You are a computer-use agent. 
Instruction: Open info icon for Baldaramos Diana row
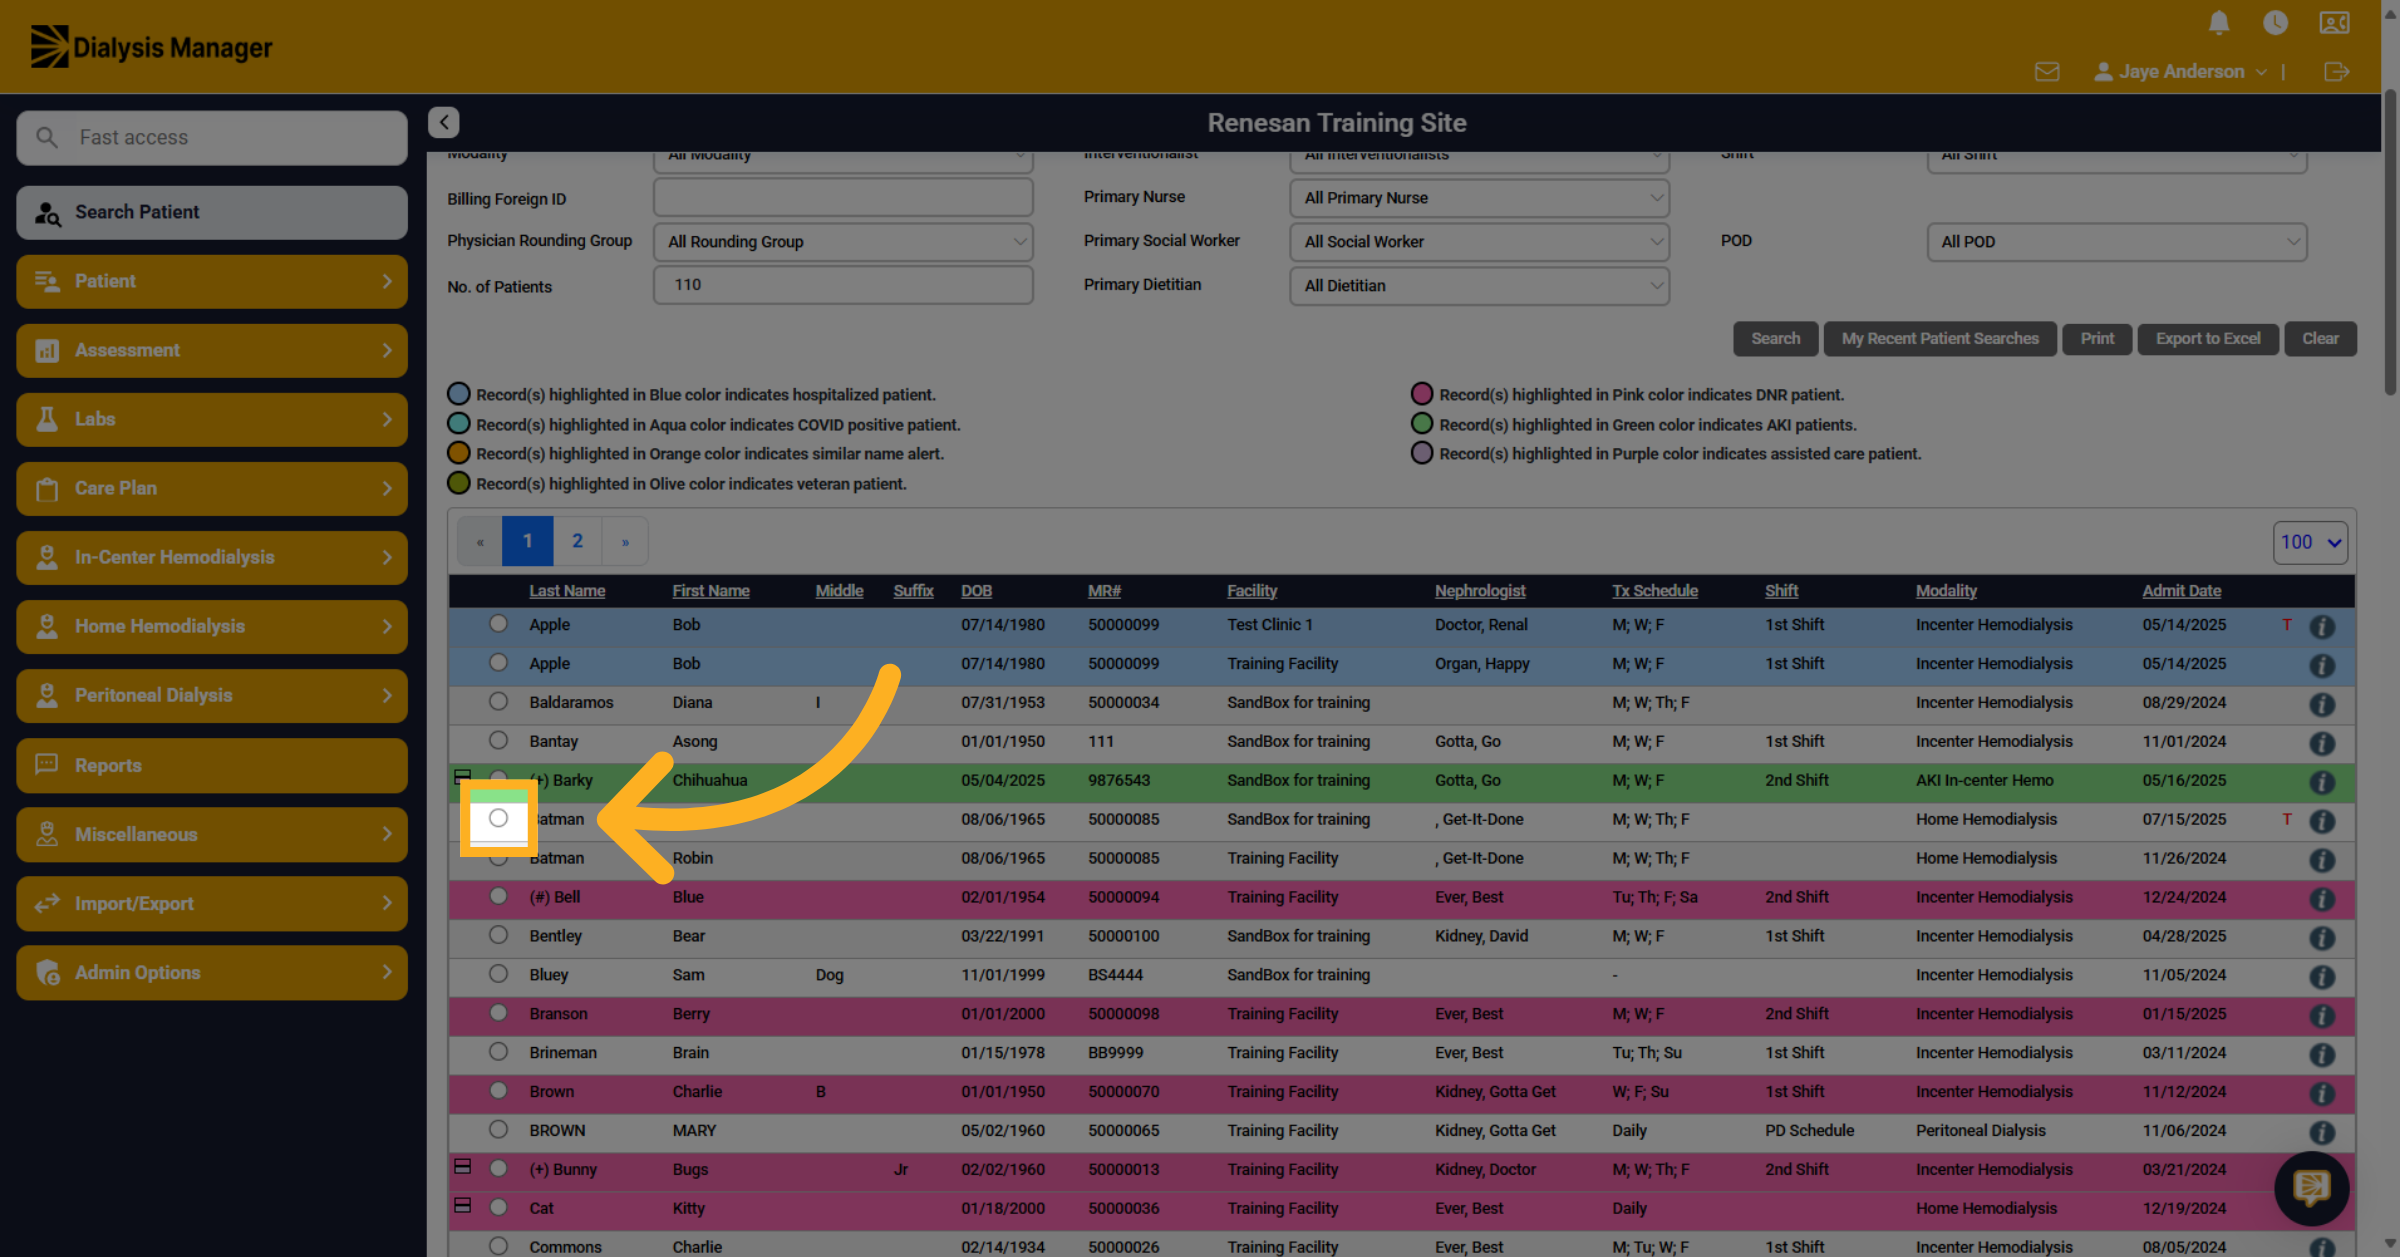(x=2322, y=704)
